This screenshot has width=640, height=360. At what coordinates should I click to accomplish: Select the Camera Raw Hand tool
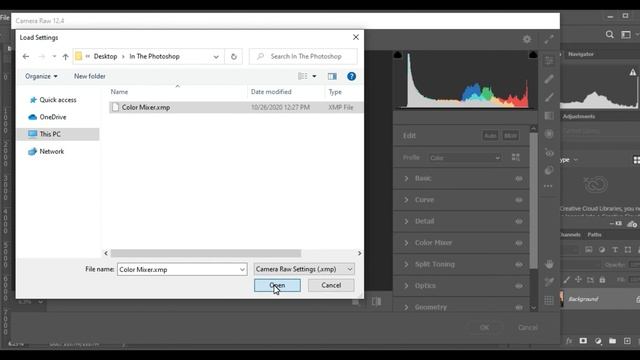[x=549, y=264]
